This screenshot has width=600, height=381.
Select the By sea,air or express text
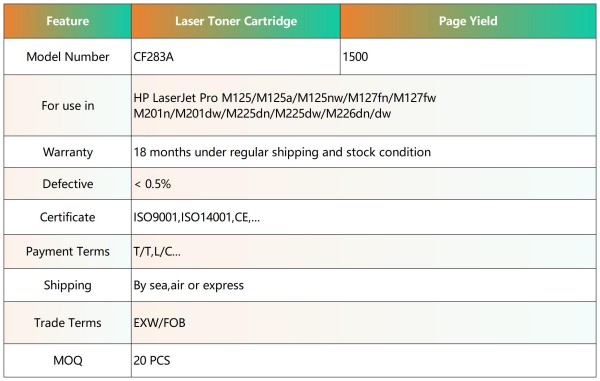click(x=188, y=285)
